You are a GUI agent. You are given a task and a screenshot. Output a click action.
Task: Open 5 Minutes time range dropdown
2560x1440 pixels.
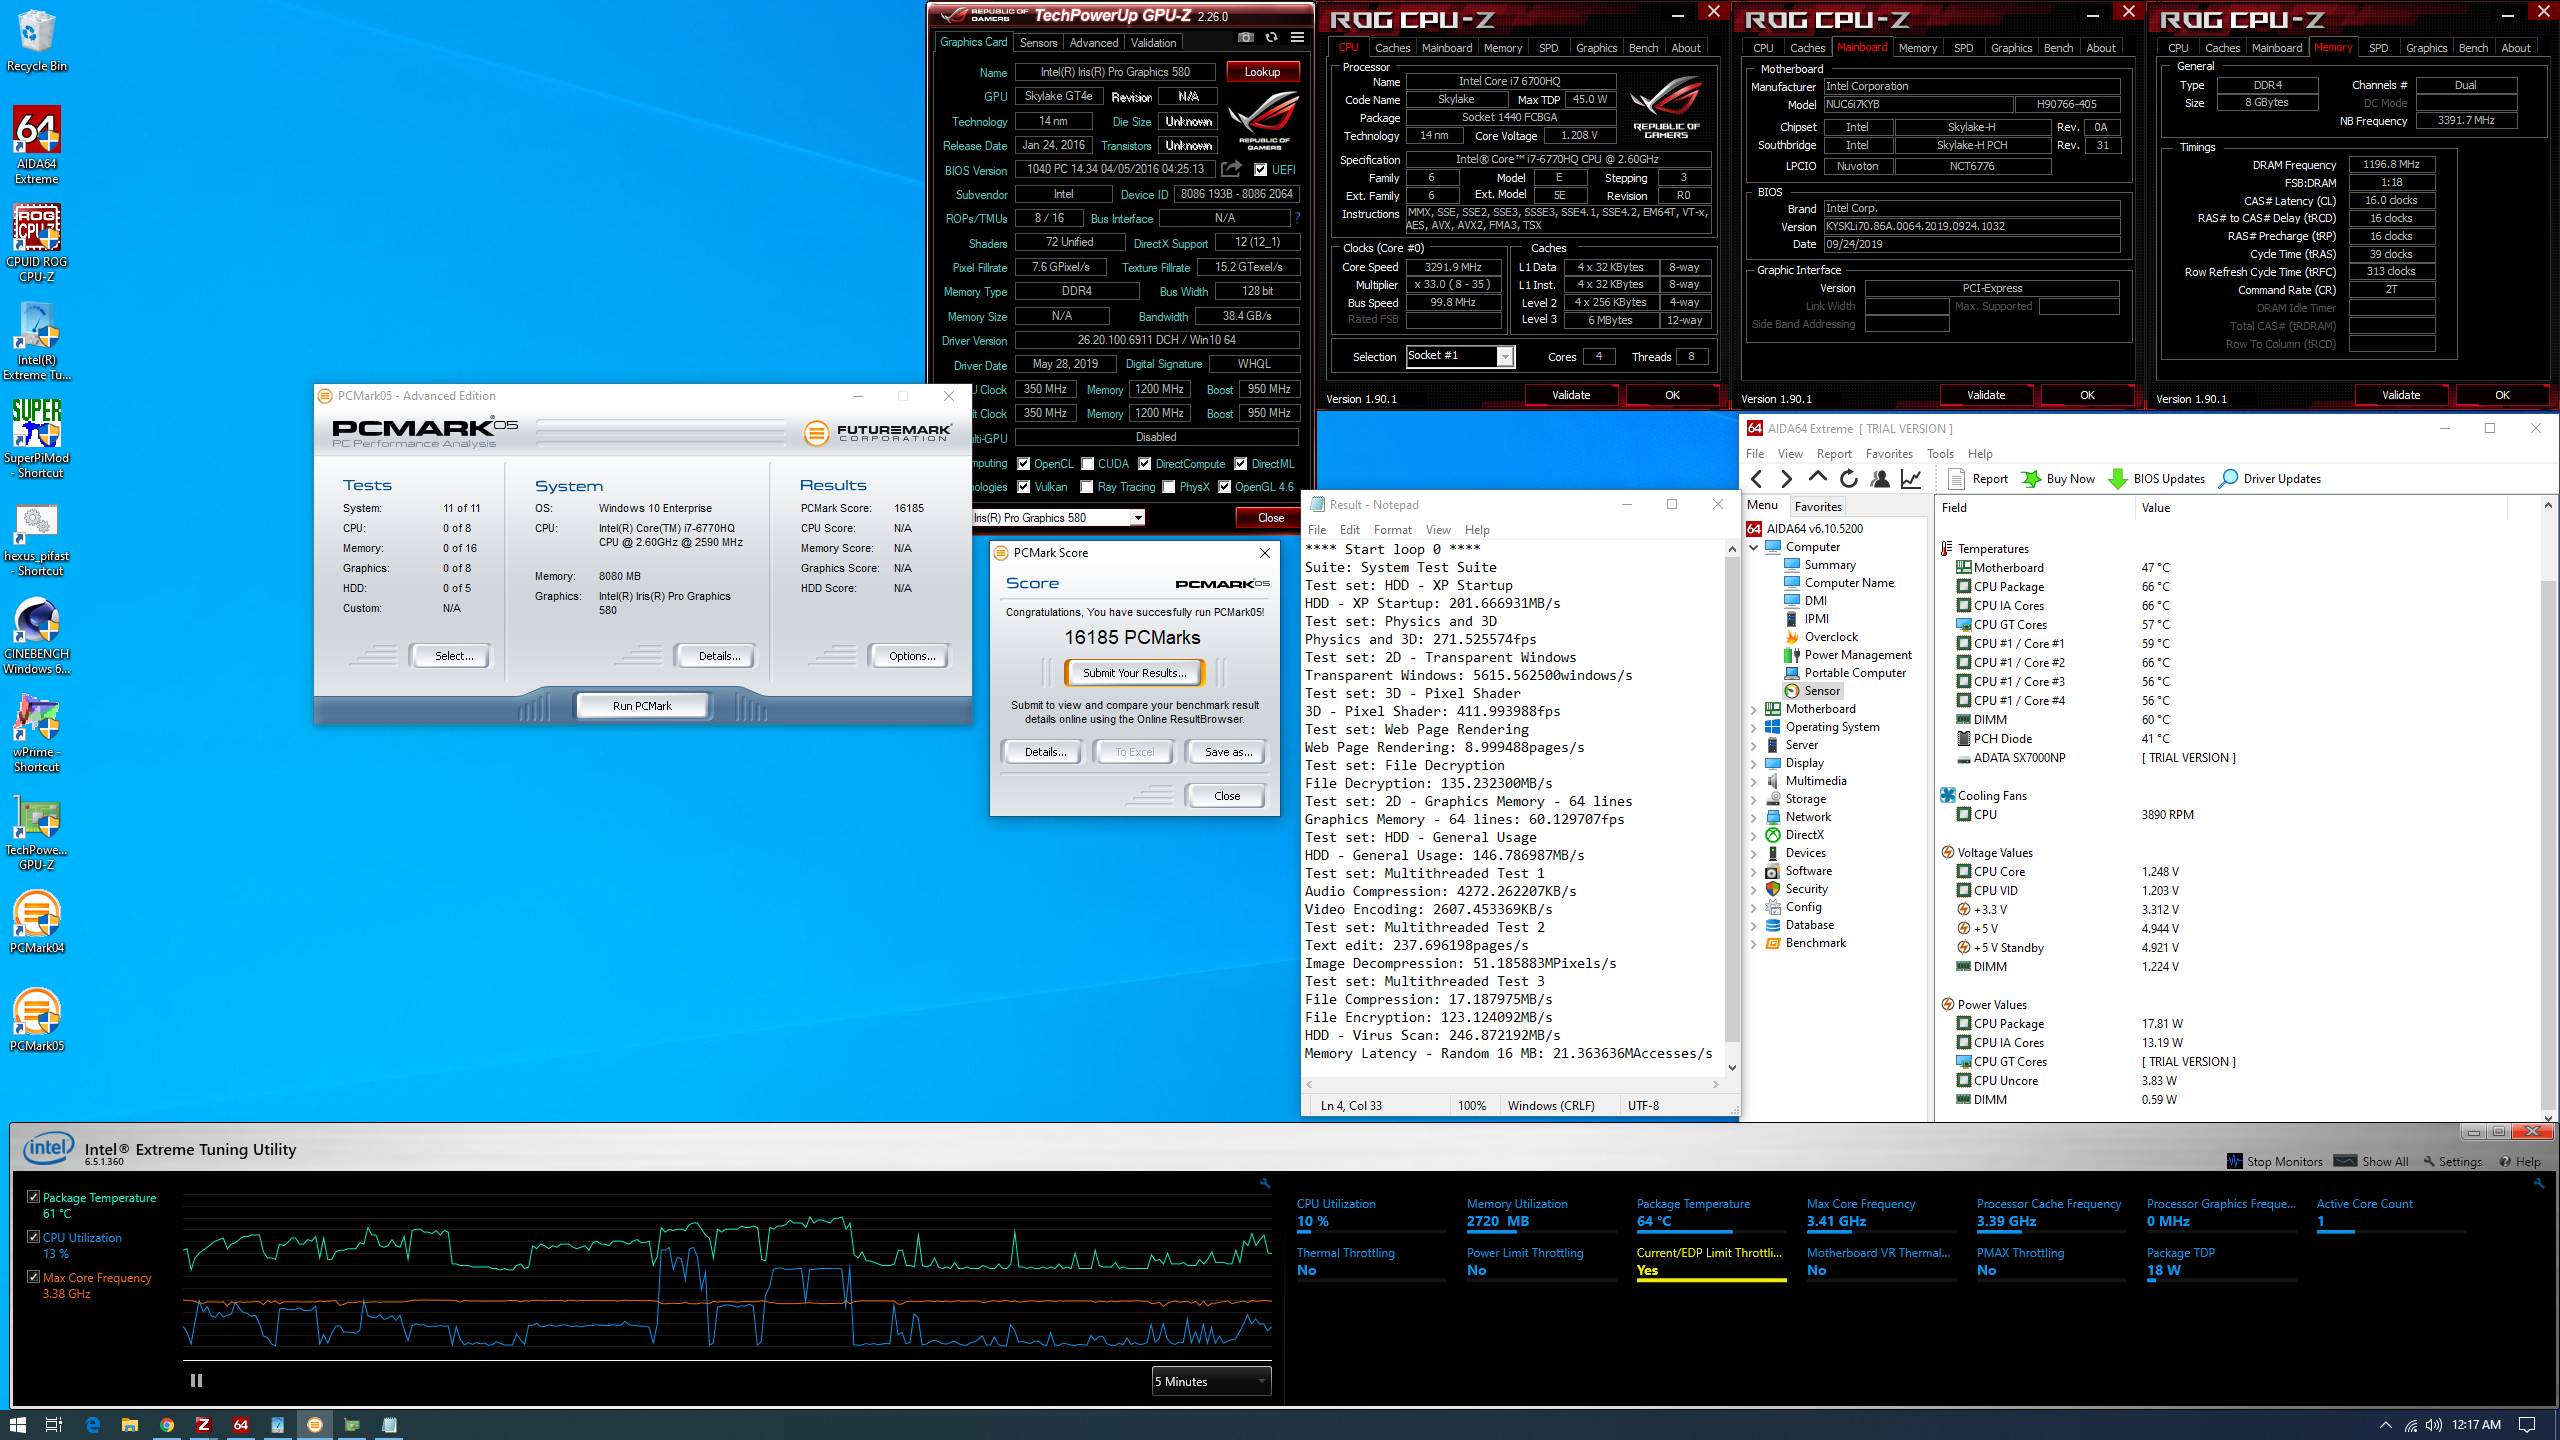point(1211,1381)
